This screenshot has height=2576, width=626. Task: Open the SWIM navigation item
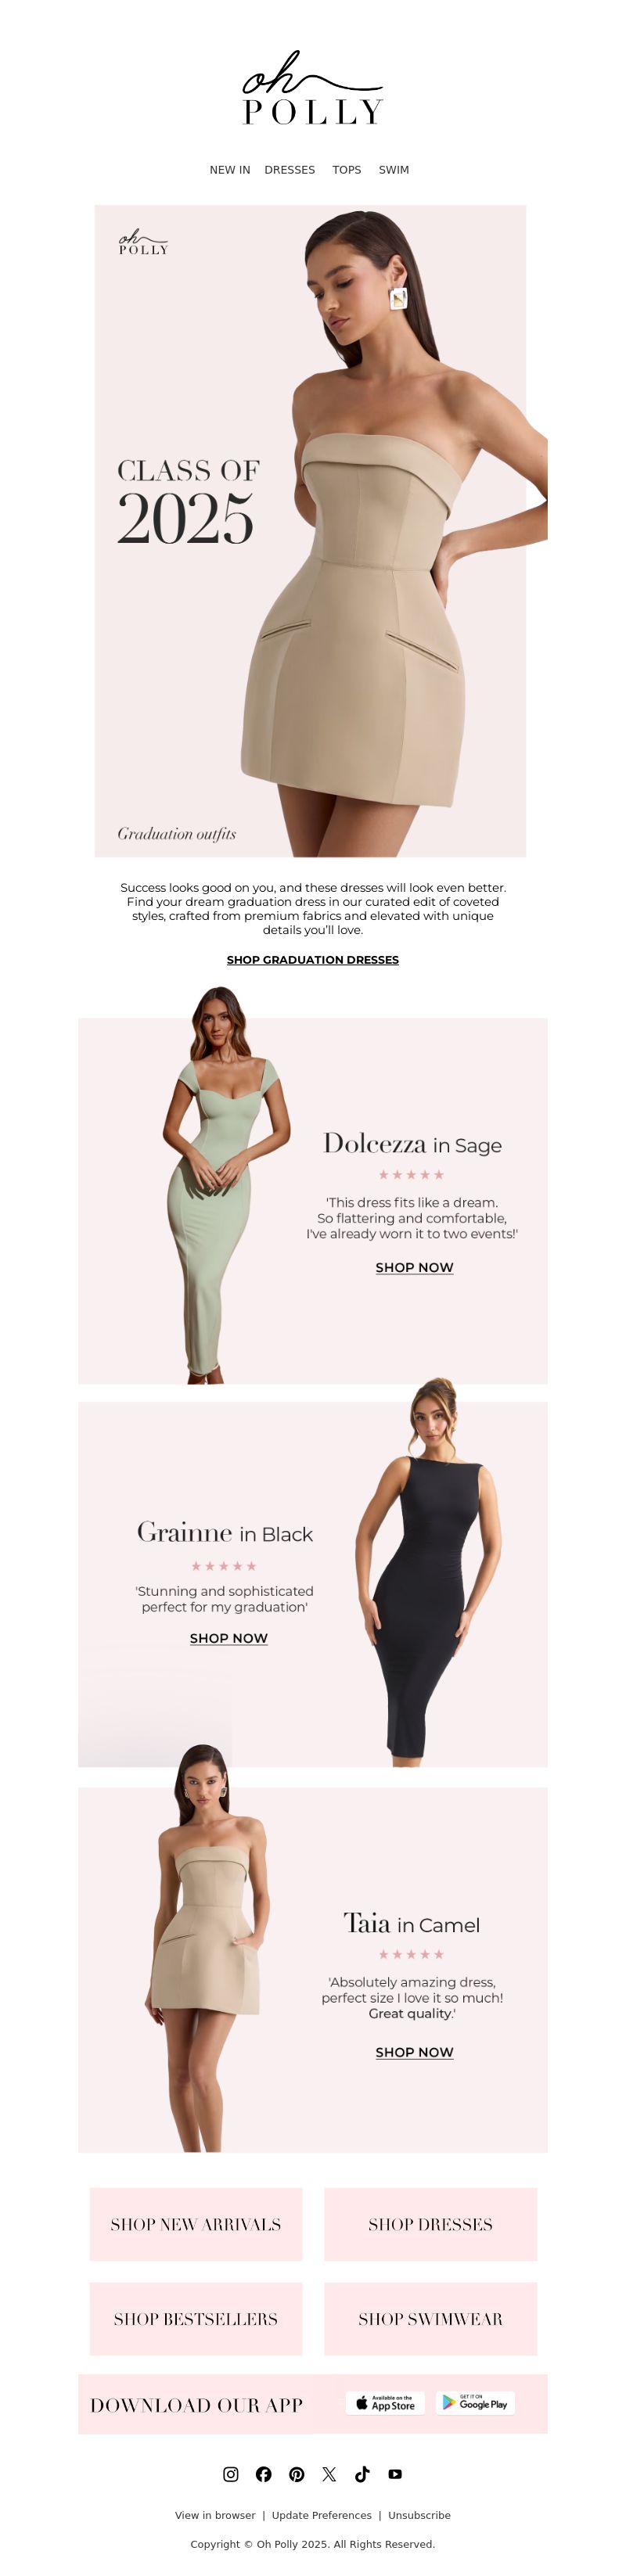point(394,170)
